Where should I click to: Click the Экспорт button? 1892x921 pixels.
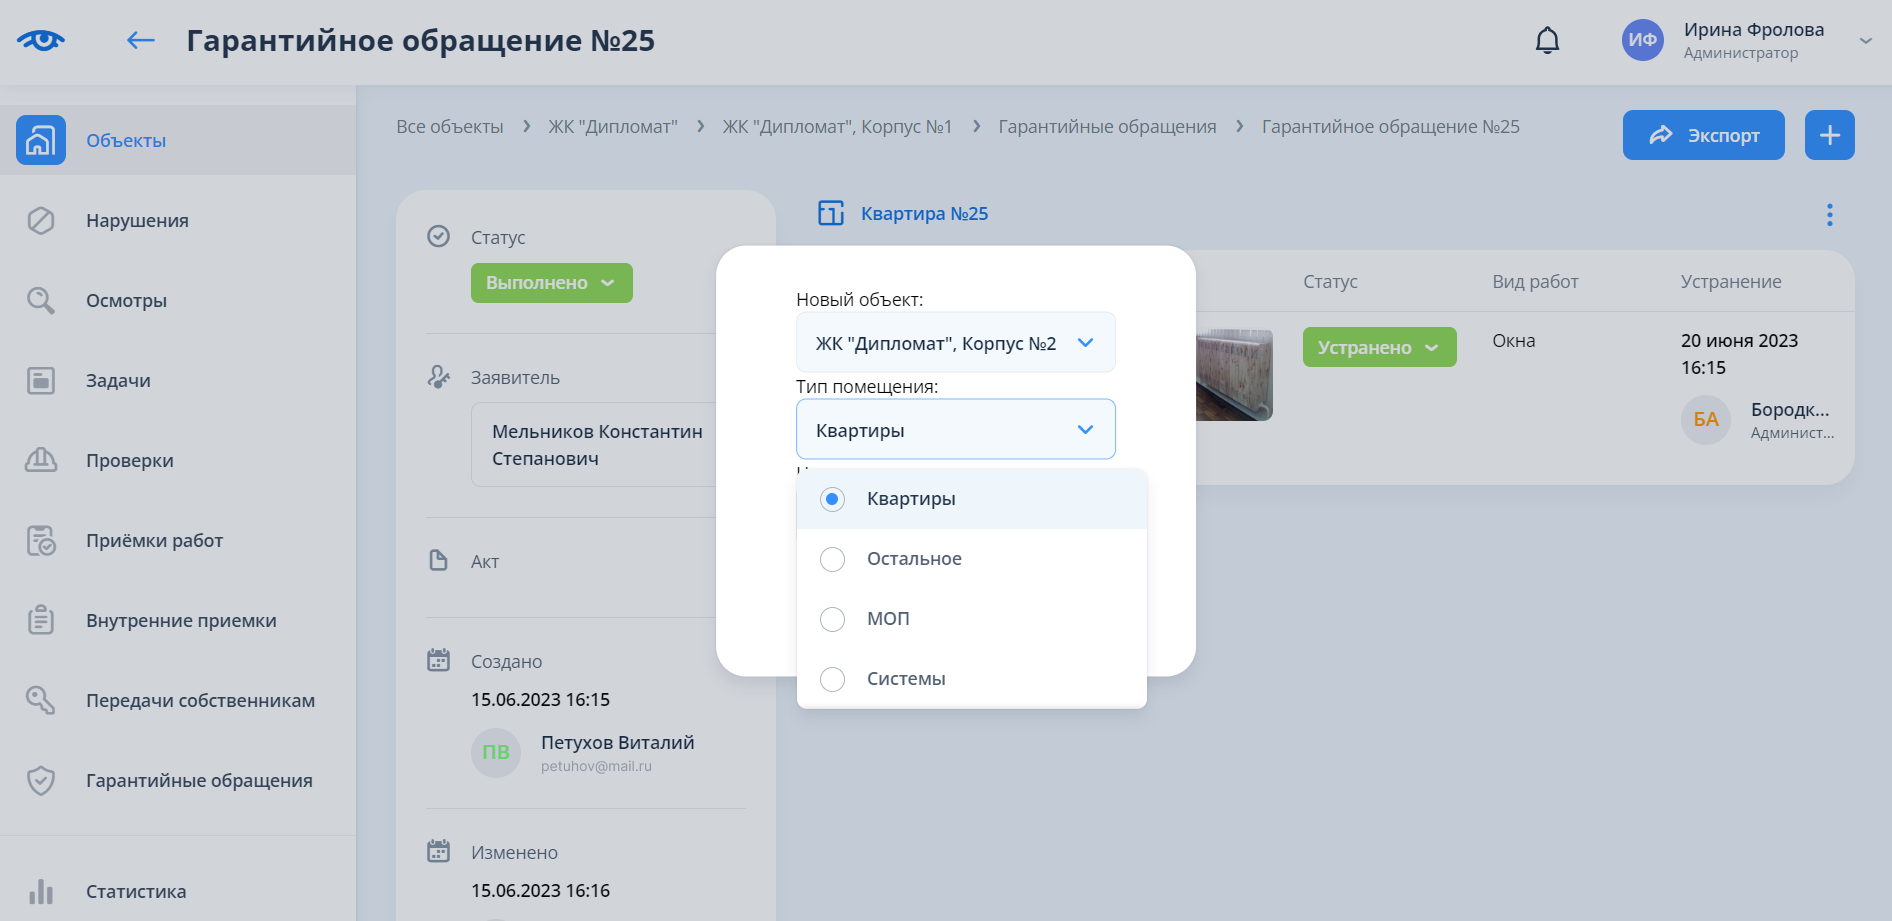click(x=1703, y=135)
